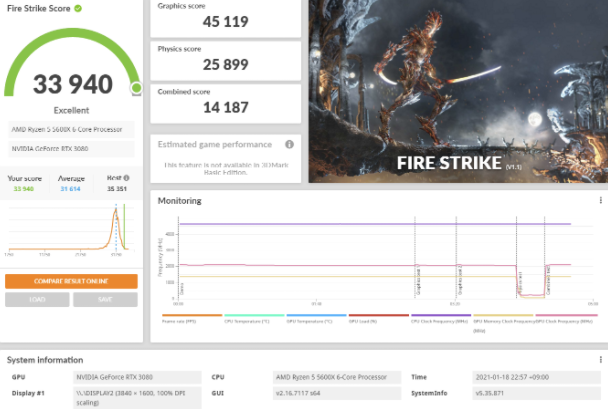
Task: Toggle the Frame rate (FPS) legend series
Action: (179, 321)
